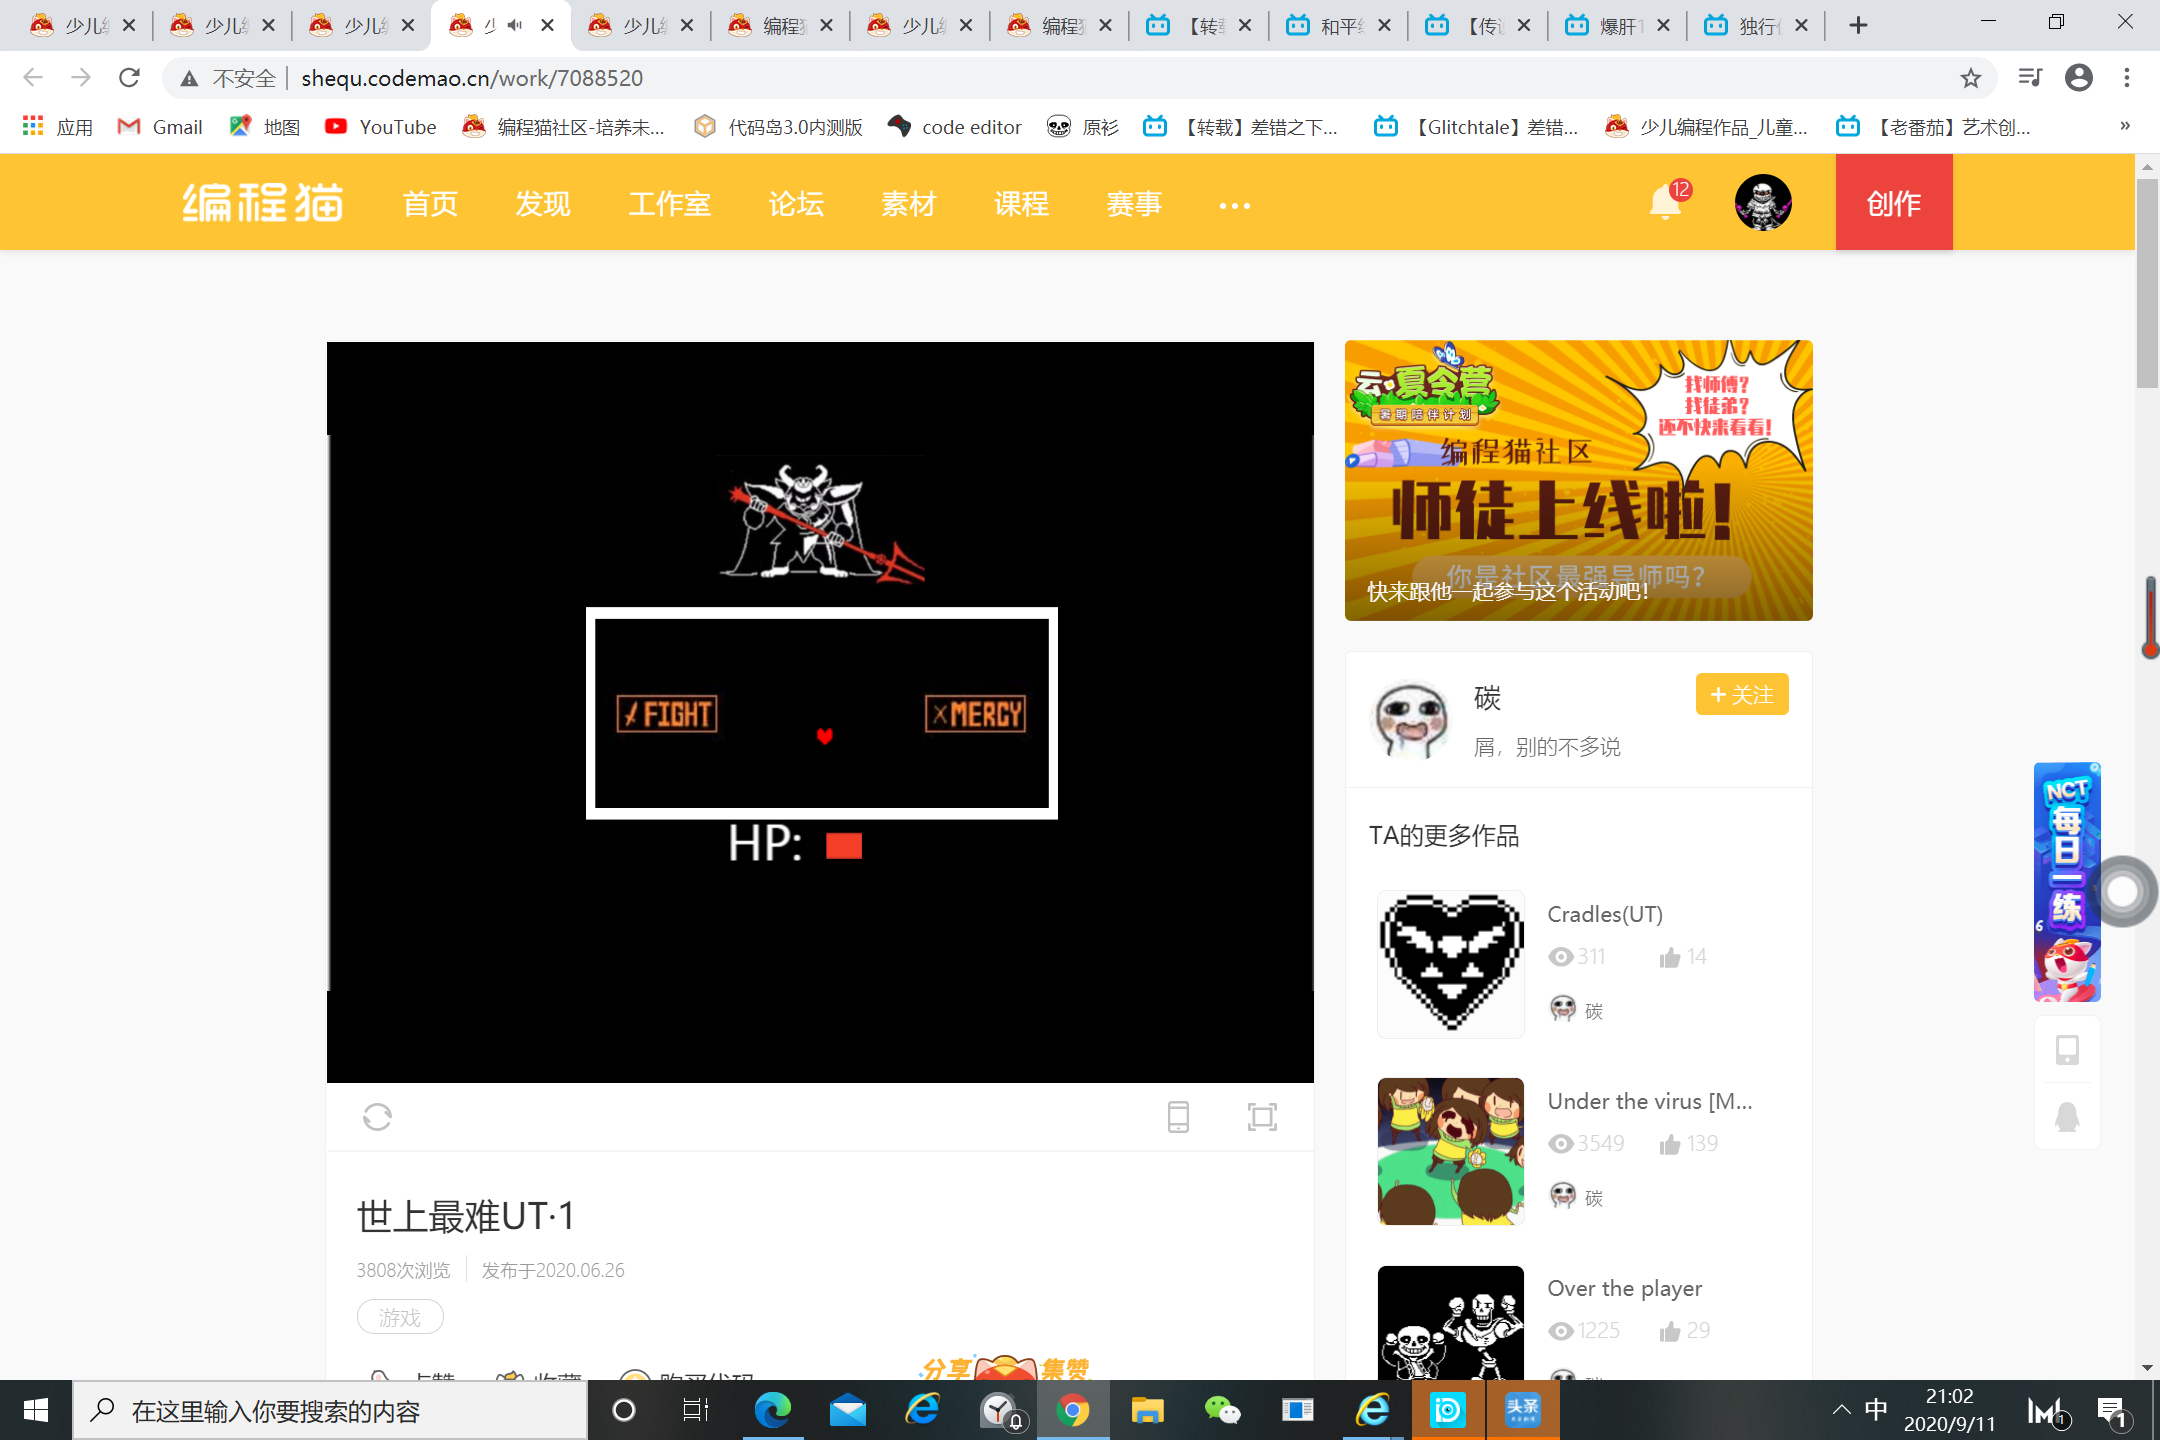Open the 工作室 studio menu item
2160x1440 pixels.
[670, 204]
